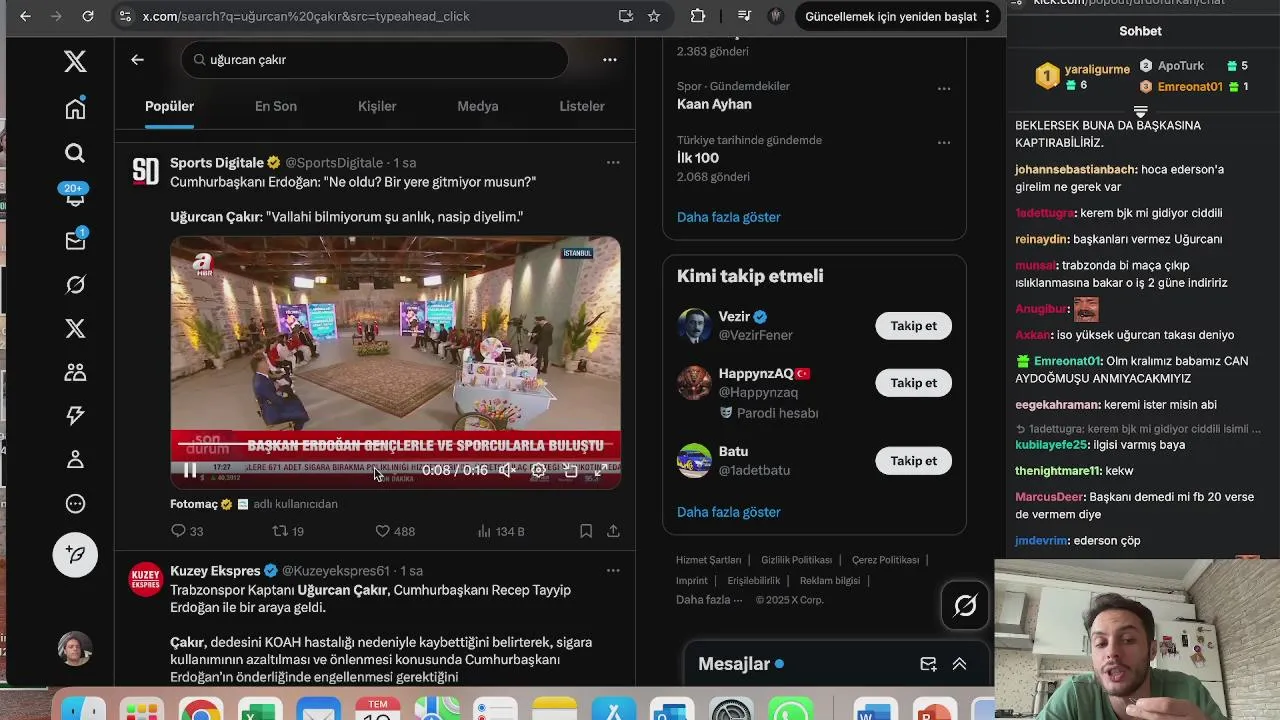Click the uğurcan çakır search field
The width and height of the screenshot is (1280, 720).
(375, 60)
